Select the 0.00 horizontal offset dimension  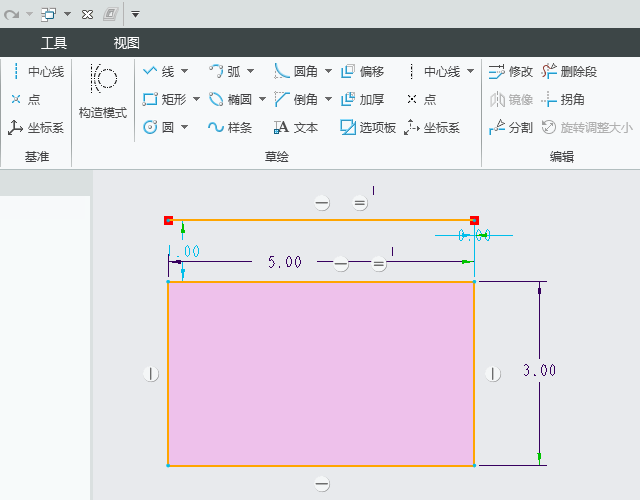(x=474, y=236)
